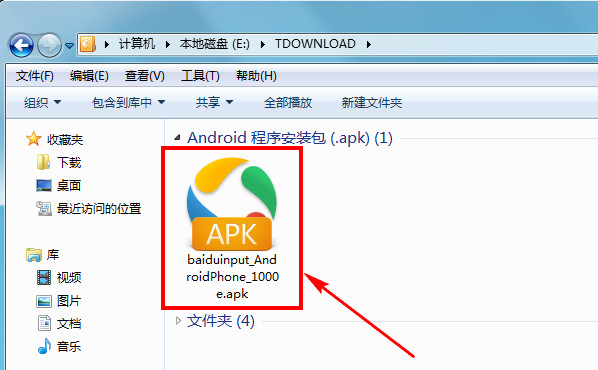Click the grayed Forward navigation arrow
Screen dimensions: 598x370
tap(49, 45)
